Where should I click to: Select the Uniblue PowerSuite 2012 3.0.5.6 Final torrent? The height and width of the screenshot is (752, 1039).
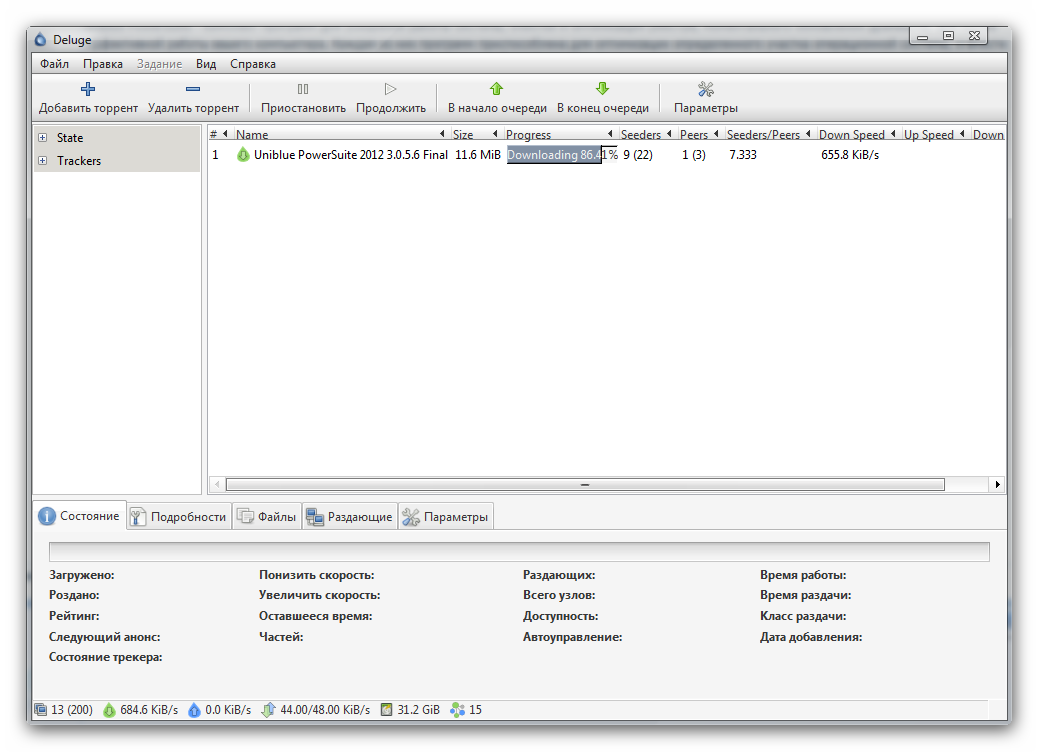351,155
